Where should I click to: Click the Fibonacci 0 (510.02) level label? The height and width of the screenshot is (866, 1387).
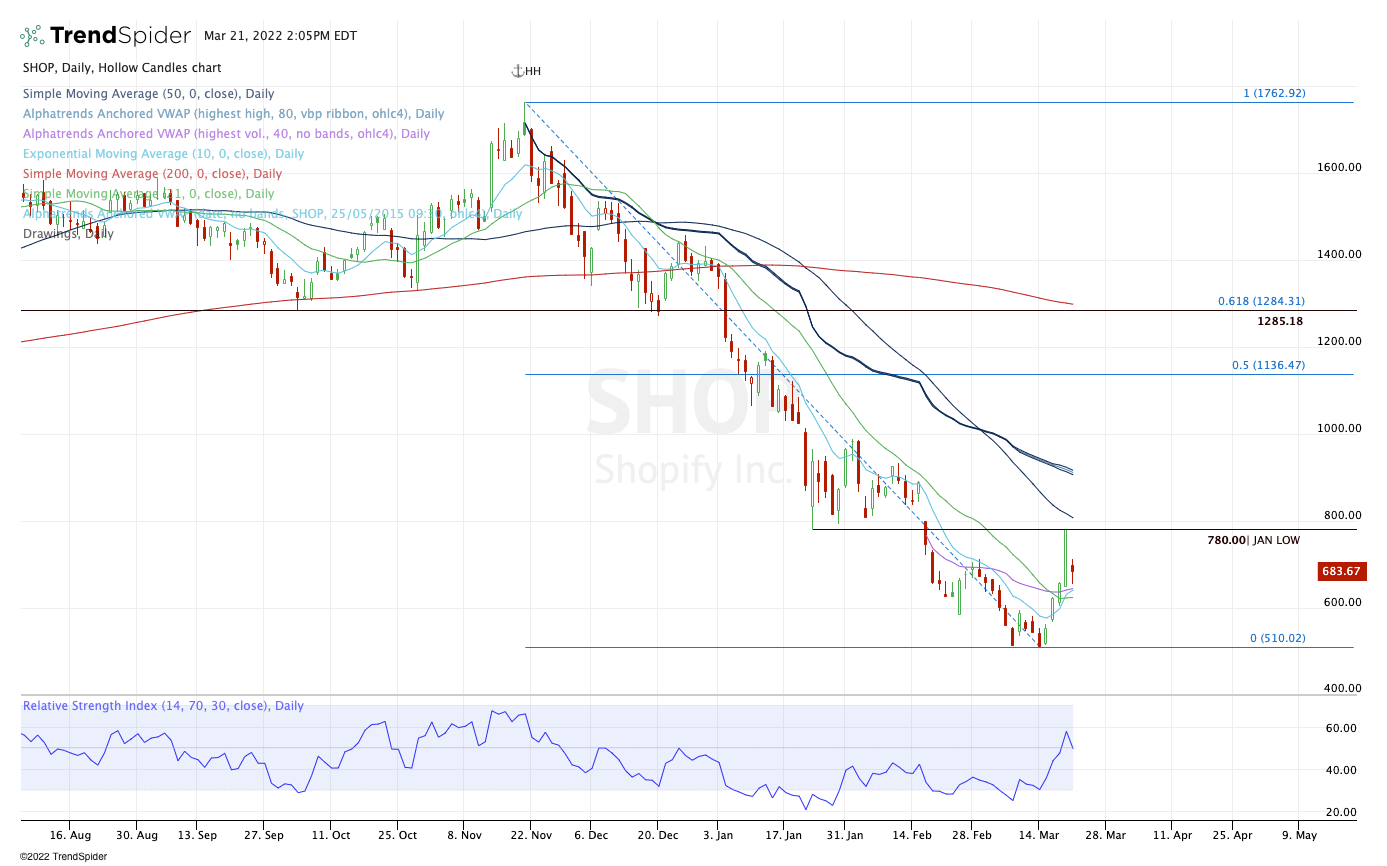[x=1278, y=638]
